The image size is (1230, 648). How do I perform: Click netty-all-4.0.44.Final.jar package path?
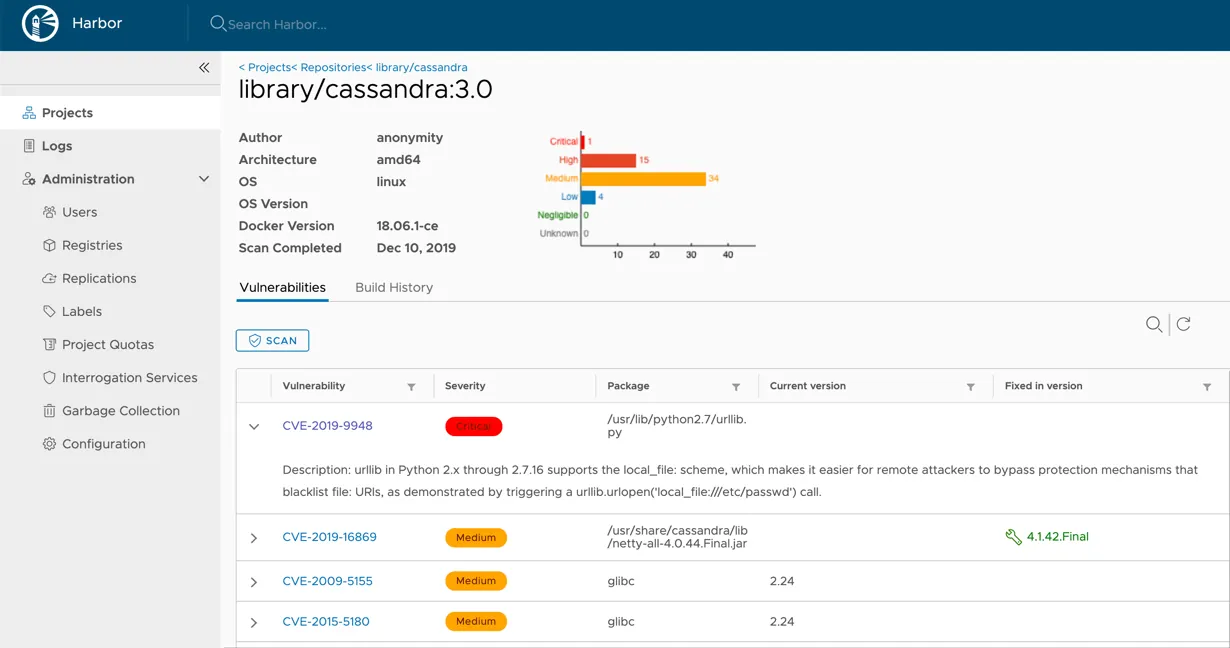677,537
